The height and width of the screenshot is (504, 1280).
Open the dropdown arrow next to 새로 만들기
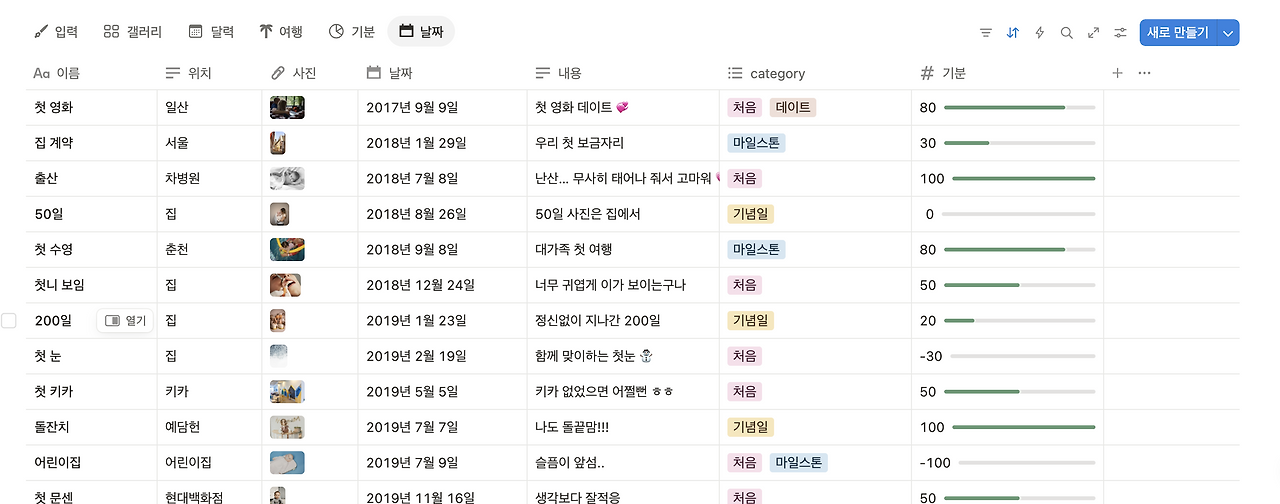[x=1229, y=32]
